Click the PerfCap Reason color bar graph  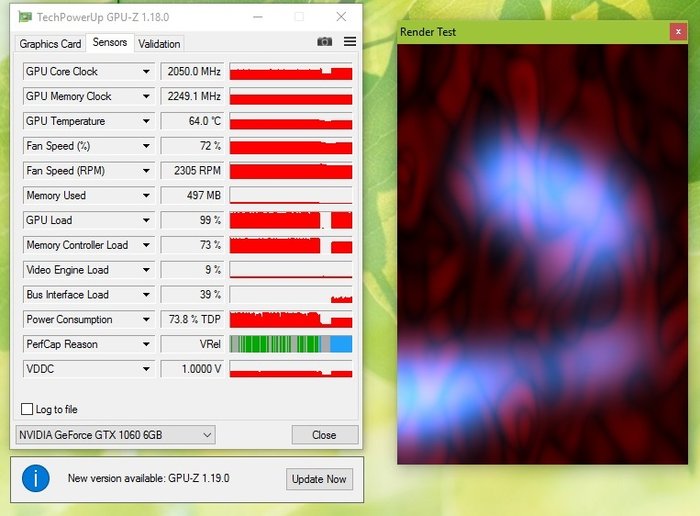click(291, 344)
